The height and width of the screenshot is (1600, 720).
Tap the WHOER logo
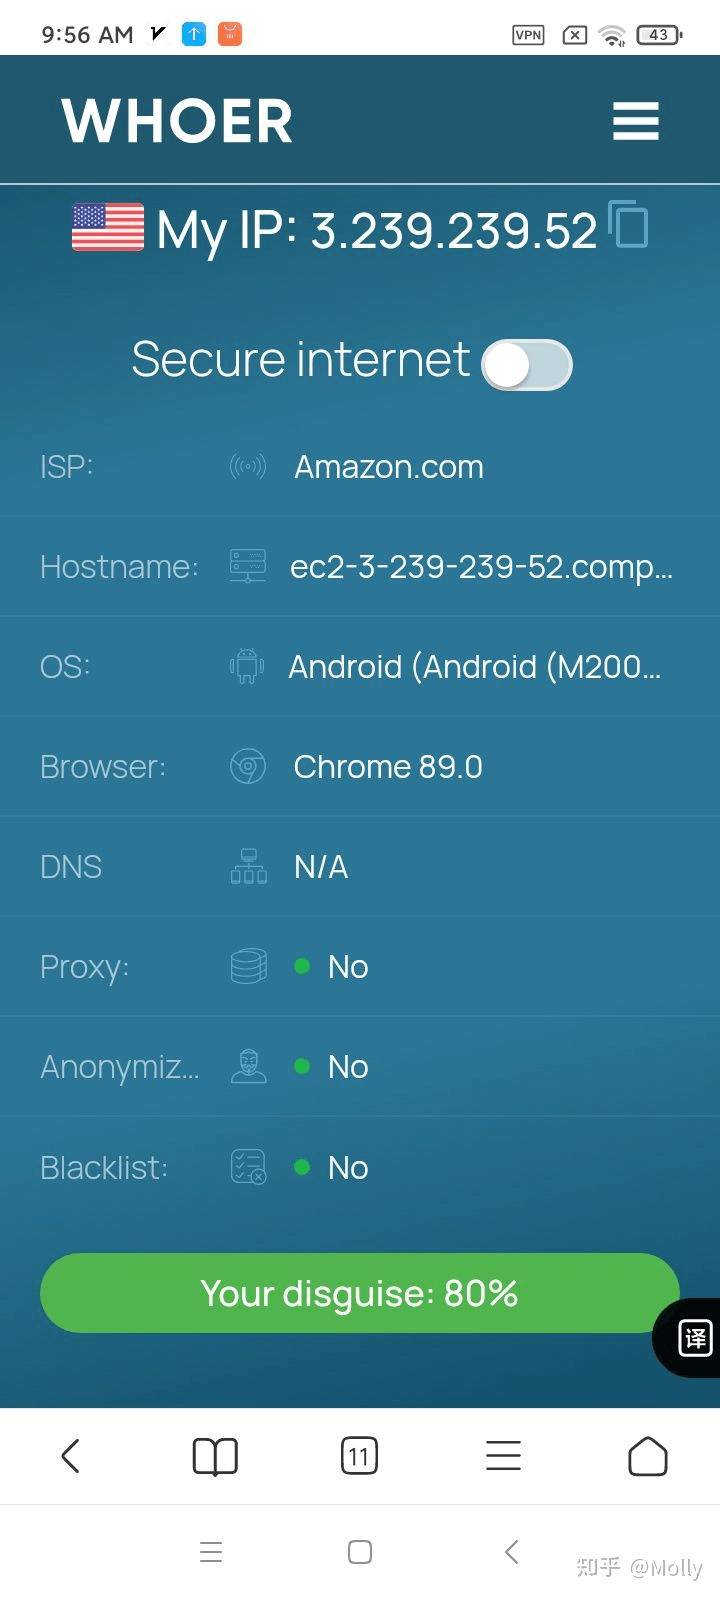pyautogui.click(x=177, y=121)
